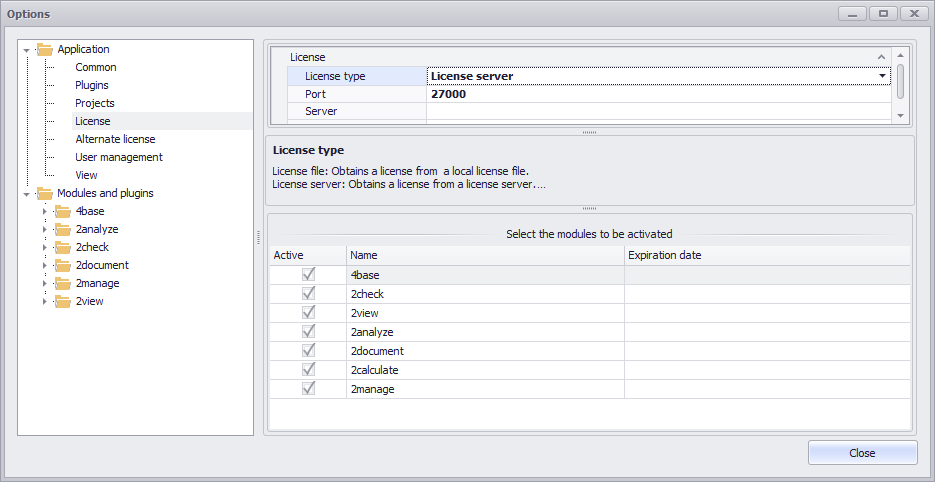This screenshot has width=935, height=482.
Task: Expand the 2view tree node
Action: click(x=45, y=301)
